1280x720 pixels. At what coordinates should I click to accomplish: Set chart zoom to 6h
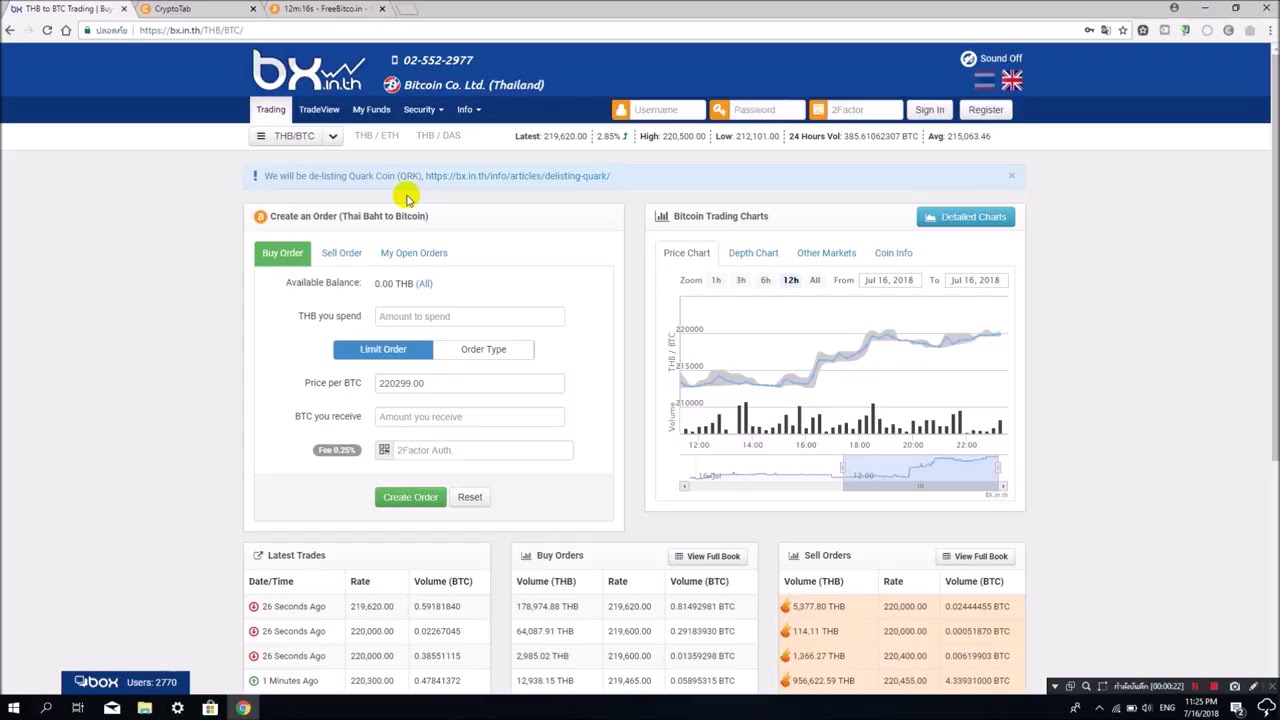(765, 280)
